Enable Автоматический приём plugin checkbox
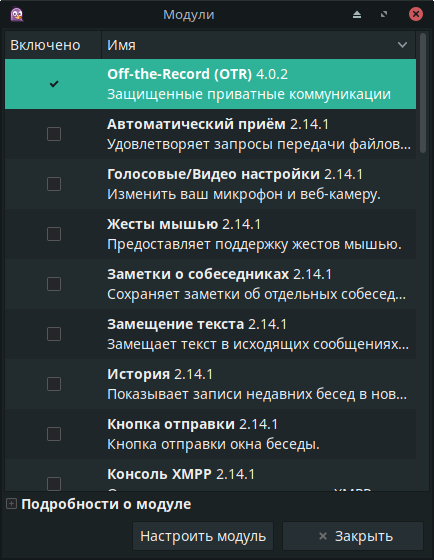 pos(54,134)
